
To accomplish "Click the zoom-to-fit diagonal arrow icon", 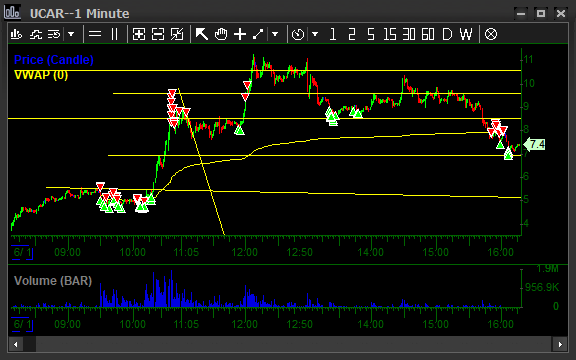I will (x=177, y=35).
